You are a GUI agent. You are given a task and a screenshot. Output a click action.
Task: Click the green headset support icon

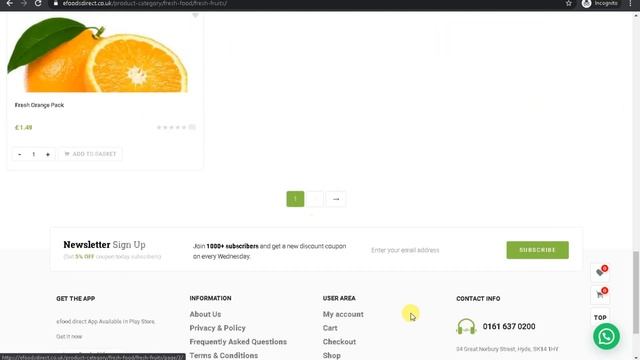coord(466,327)
